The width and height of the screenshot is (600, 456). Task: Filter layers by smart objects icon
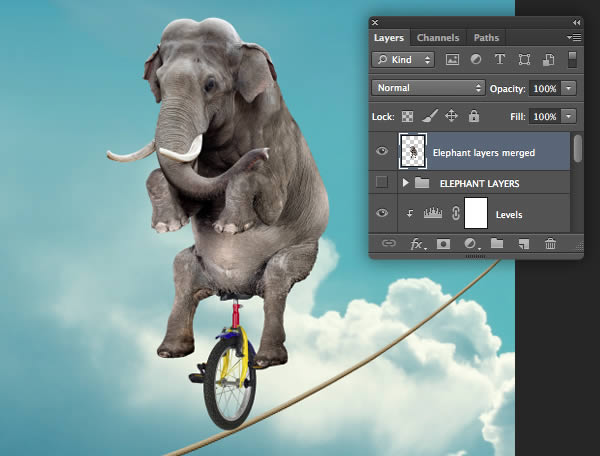click(x=548, y=60)
